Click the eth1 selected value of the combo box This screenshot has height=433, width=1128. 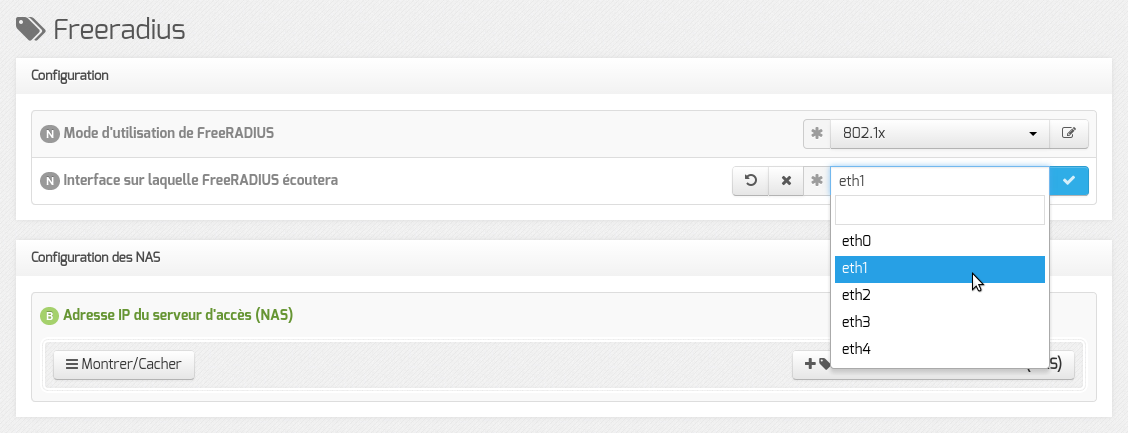coord(940,181)
